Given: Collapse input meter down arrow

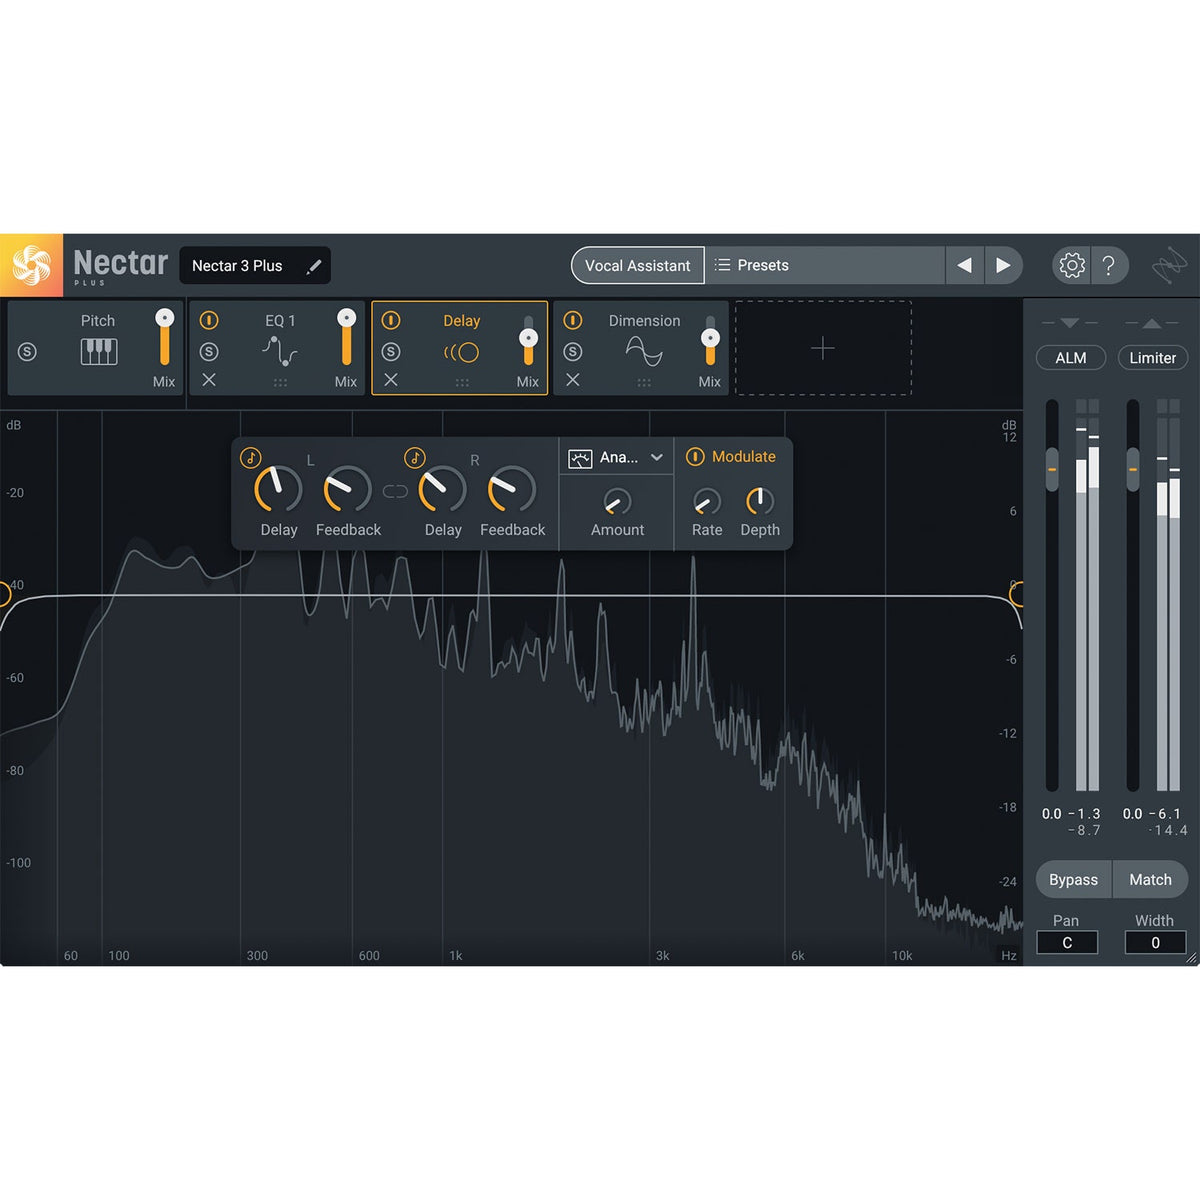Looking at the screenshot, I should pos(1070,323).
